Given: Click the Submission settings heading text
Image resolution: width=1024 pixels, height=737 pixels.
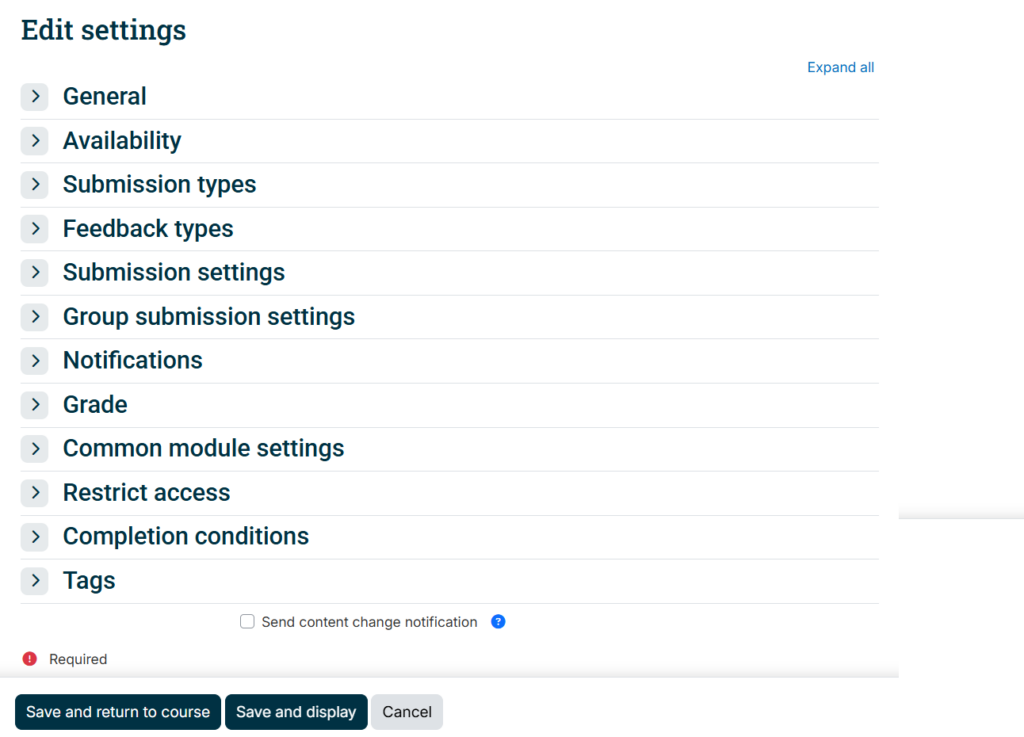Looking at the screenshot, I should click(x=174, y=272).
